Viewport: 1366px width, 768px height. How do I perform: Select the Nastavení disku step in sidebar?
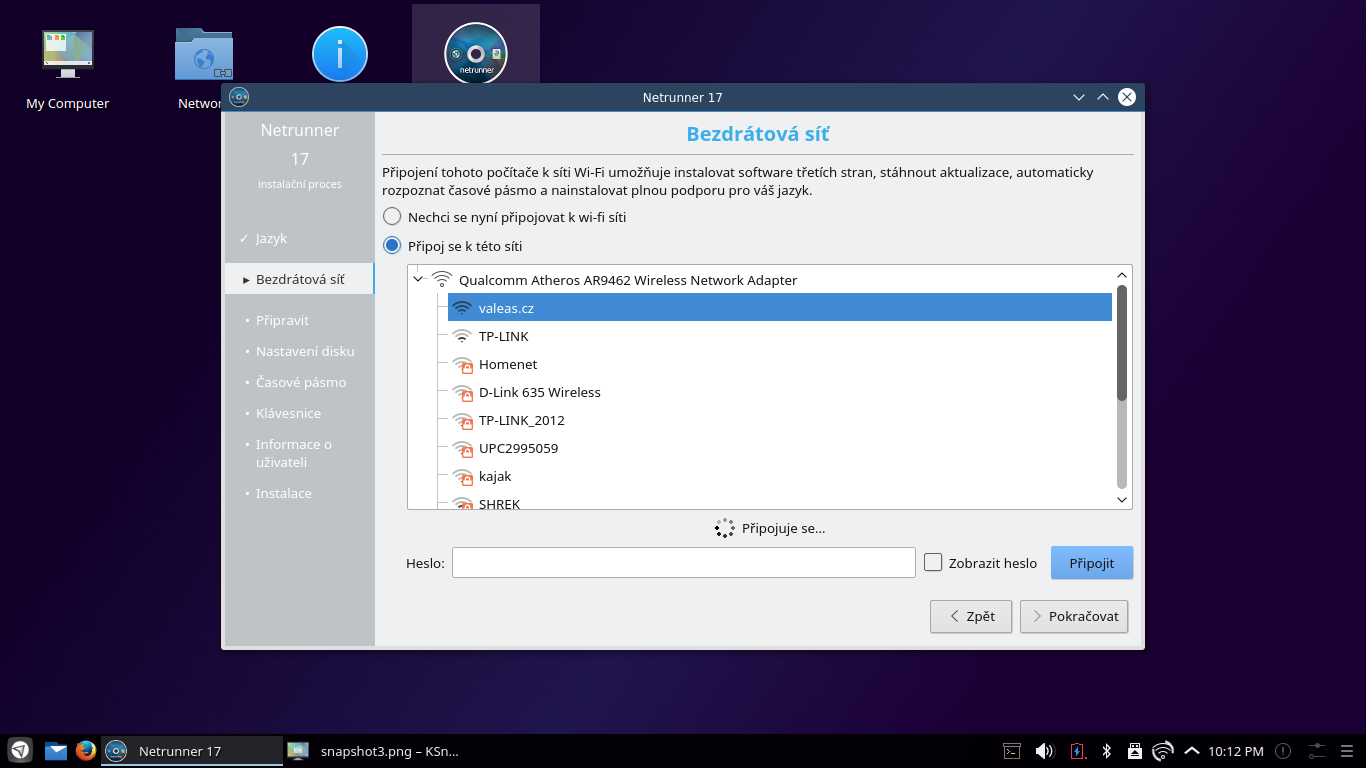pos(305,351)
